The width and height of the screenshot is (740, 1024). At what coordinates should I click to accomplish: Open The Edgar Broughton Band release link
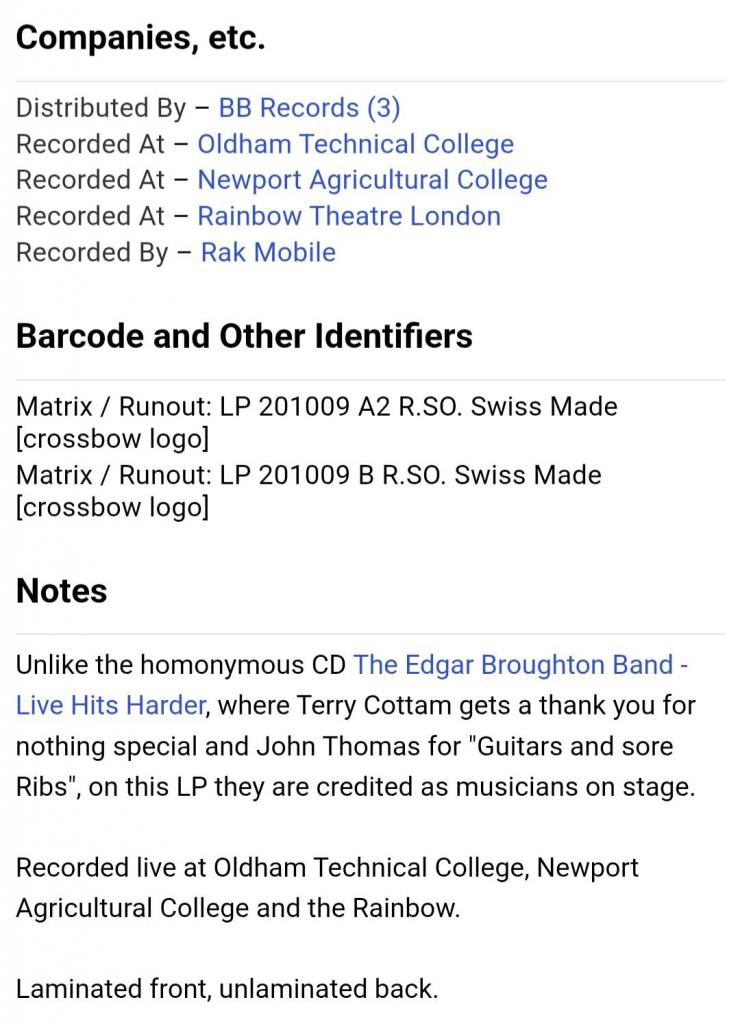point(521,665)
